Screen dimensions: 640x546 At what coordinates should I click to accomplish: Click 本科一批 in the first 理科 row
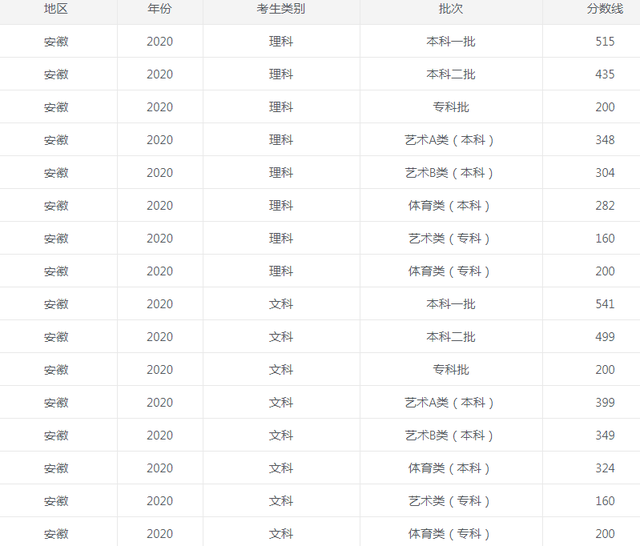coord(450,41)
